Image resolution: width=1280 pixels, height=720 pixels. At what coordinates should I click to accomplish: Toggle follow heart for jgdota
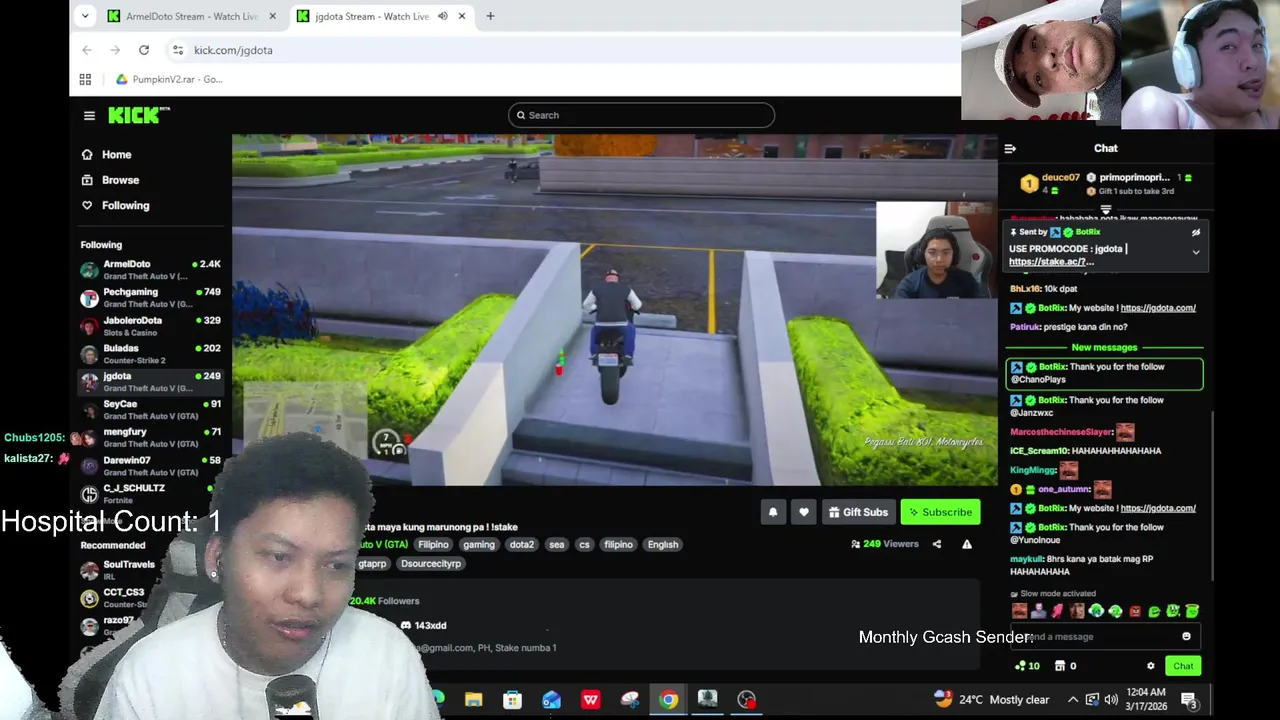tap(804, 512)
